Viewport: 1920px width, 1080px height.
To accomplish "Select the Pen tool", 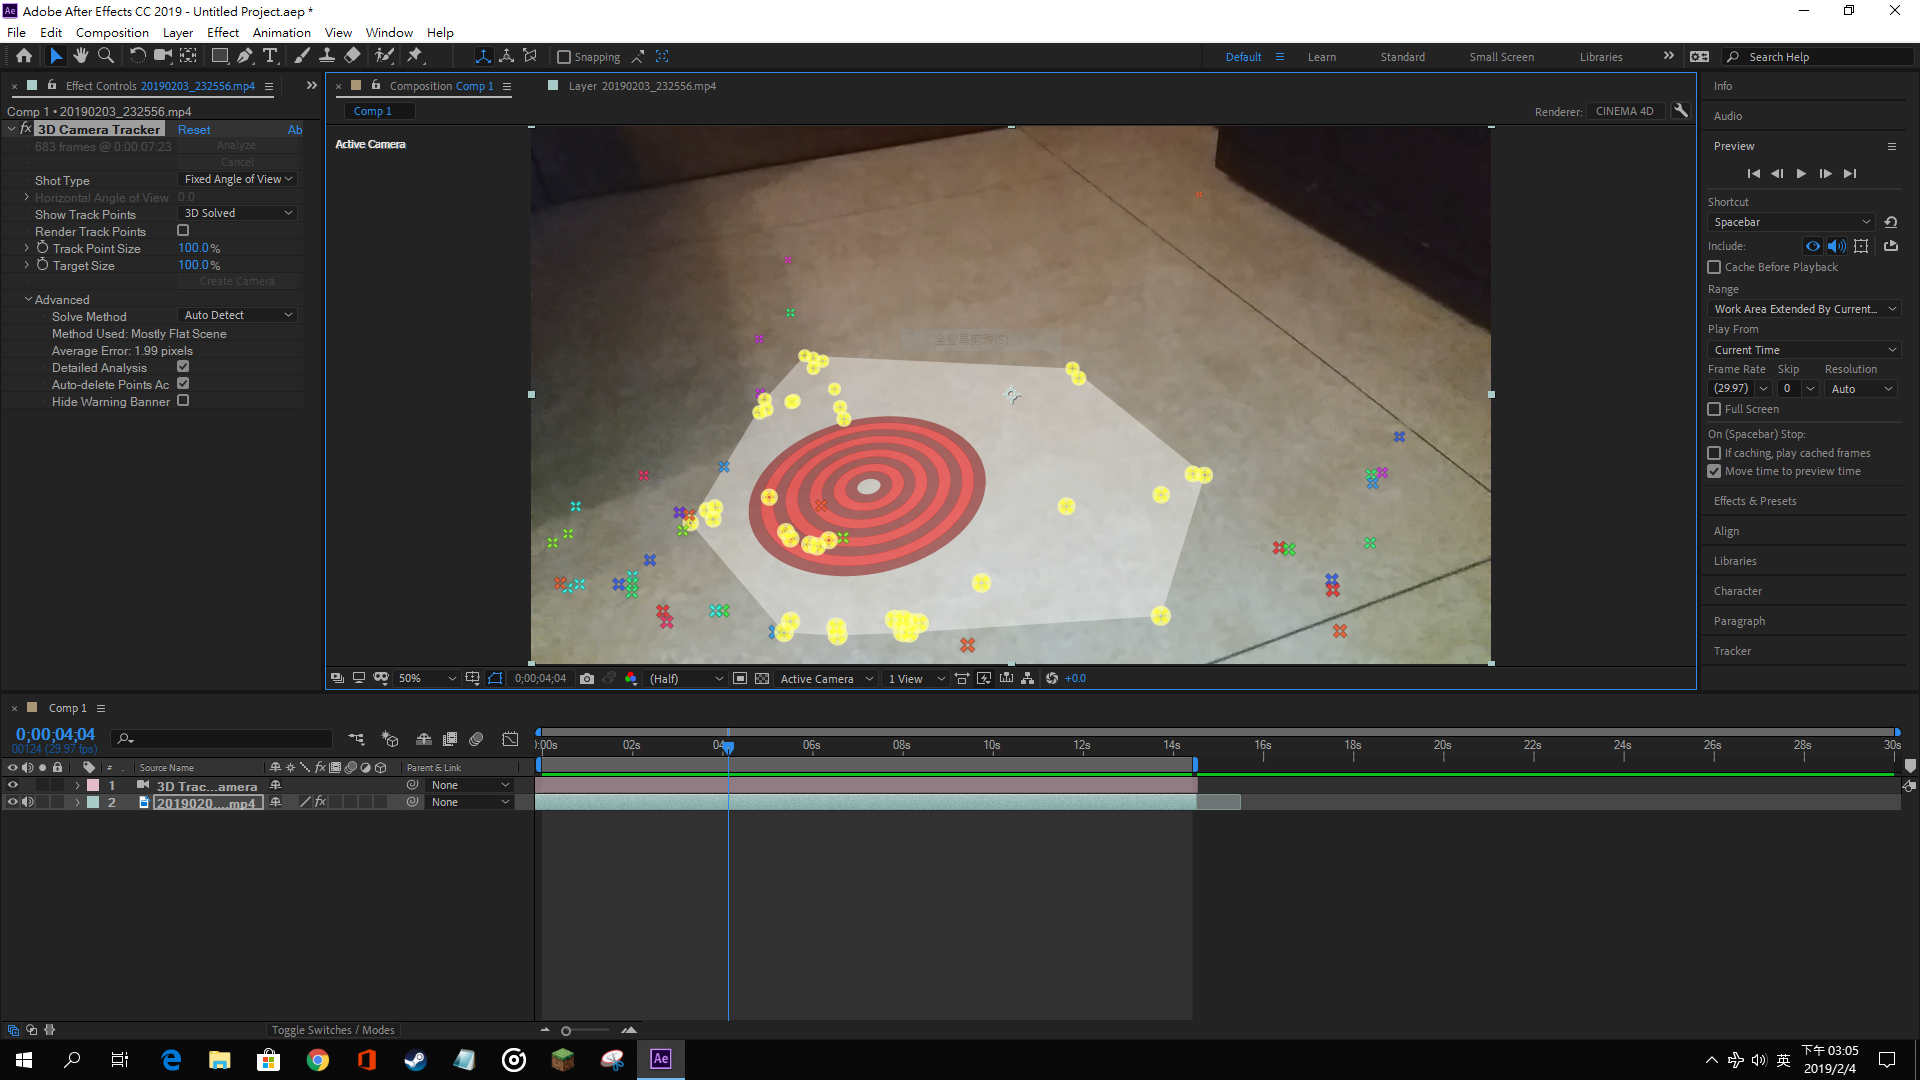I will (245, 56).
